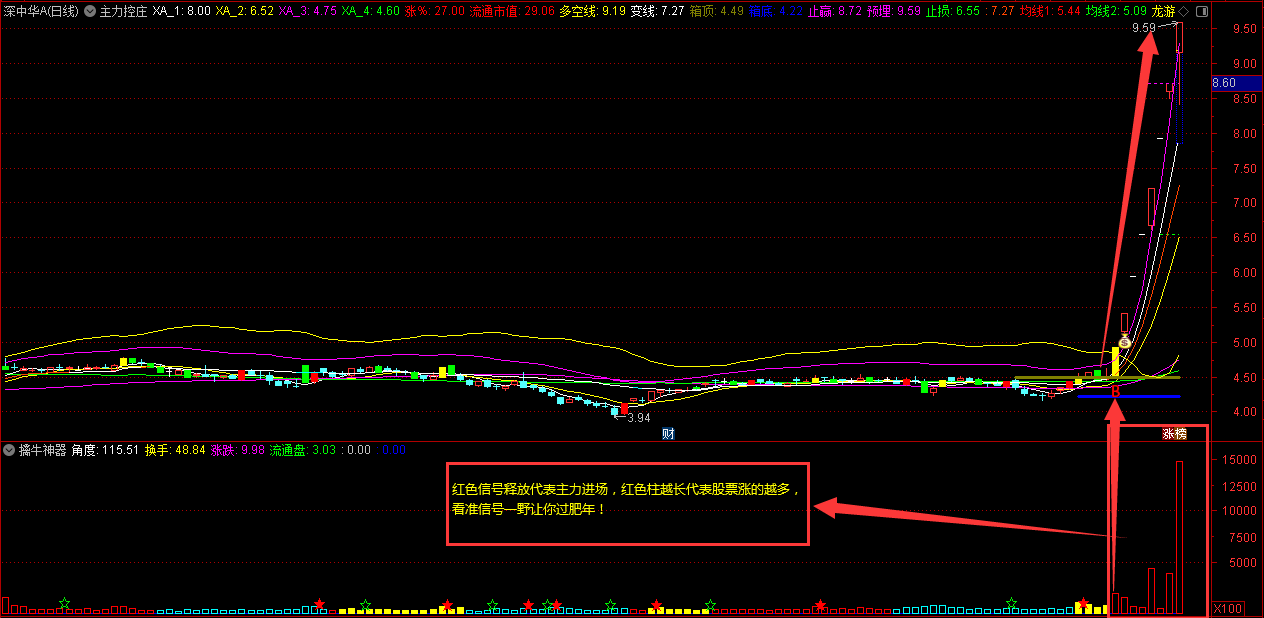
Task: Click the 预埋: 9.59 value
Action: pos(894,11)
